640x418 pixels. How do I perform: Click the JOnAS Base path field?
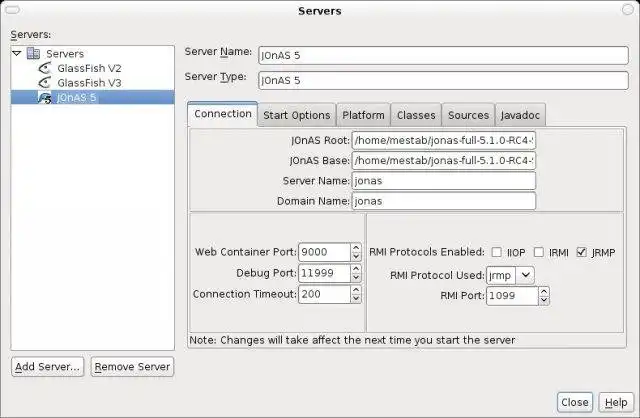[x=444, y=160]
